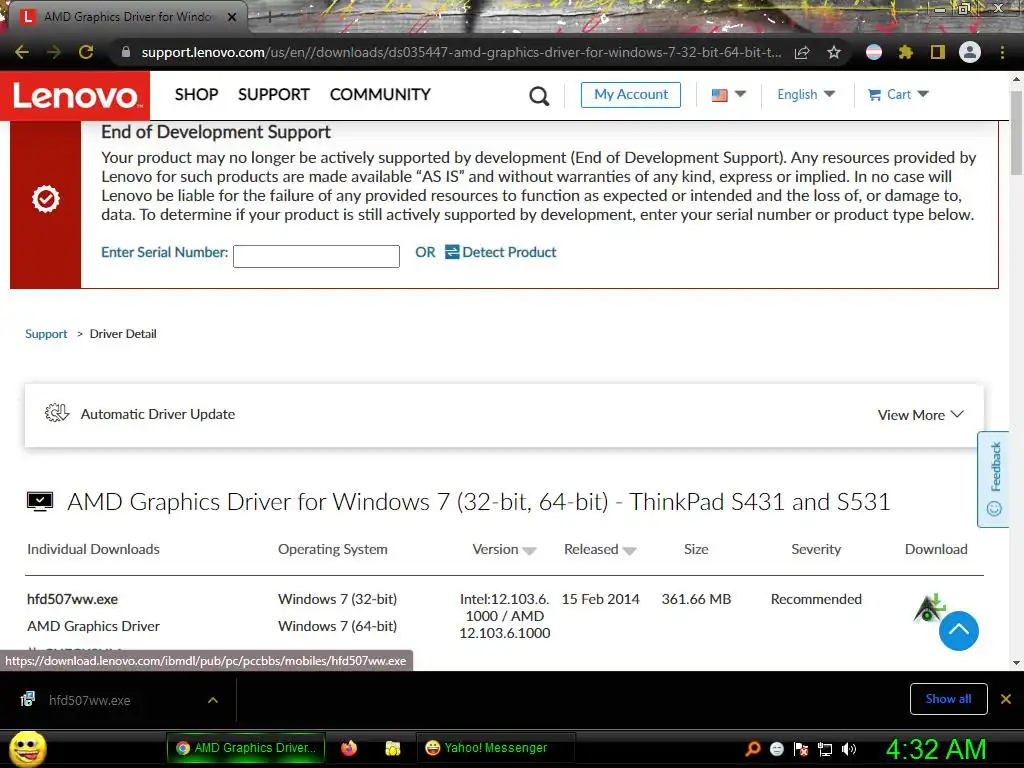This screenshot has width=1024, height=768.
Task: Open the Chrome three-dot menu
Action: click(1002, 52)
